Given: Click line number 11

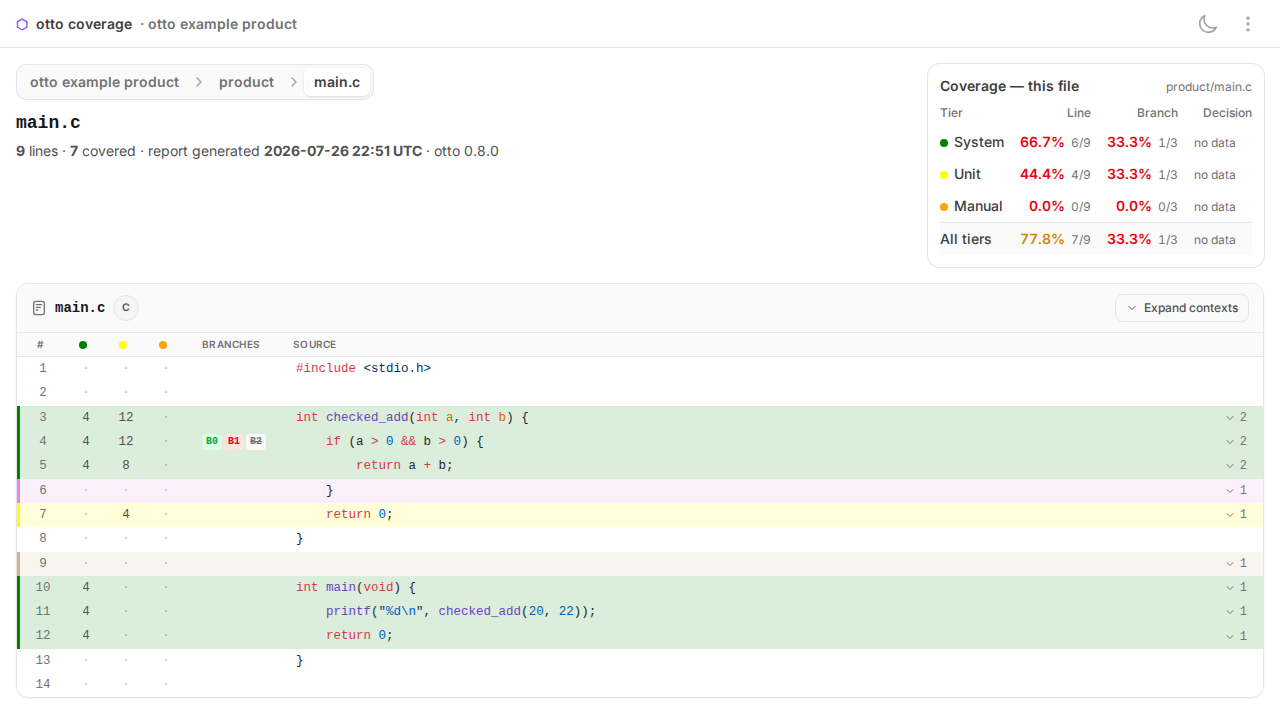Looking at the screenshot, I should pyautogui.click(x=42, y=611).
